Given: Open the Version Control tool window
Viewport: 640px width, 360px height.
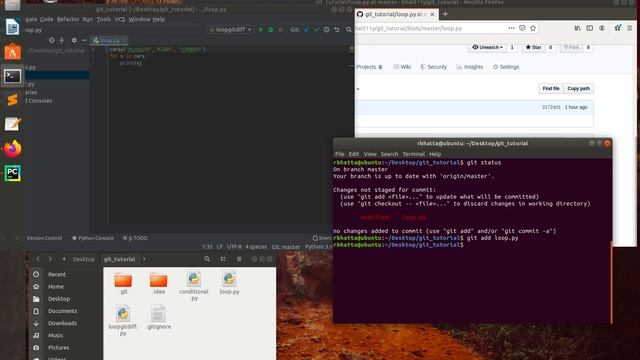Looking at the screenshot, I should 44,238.
